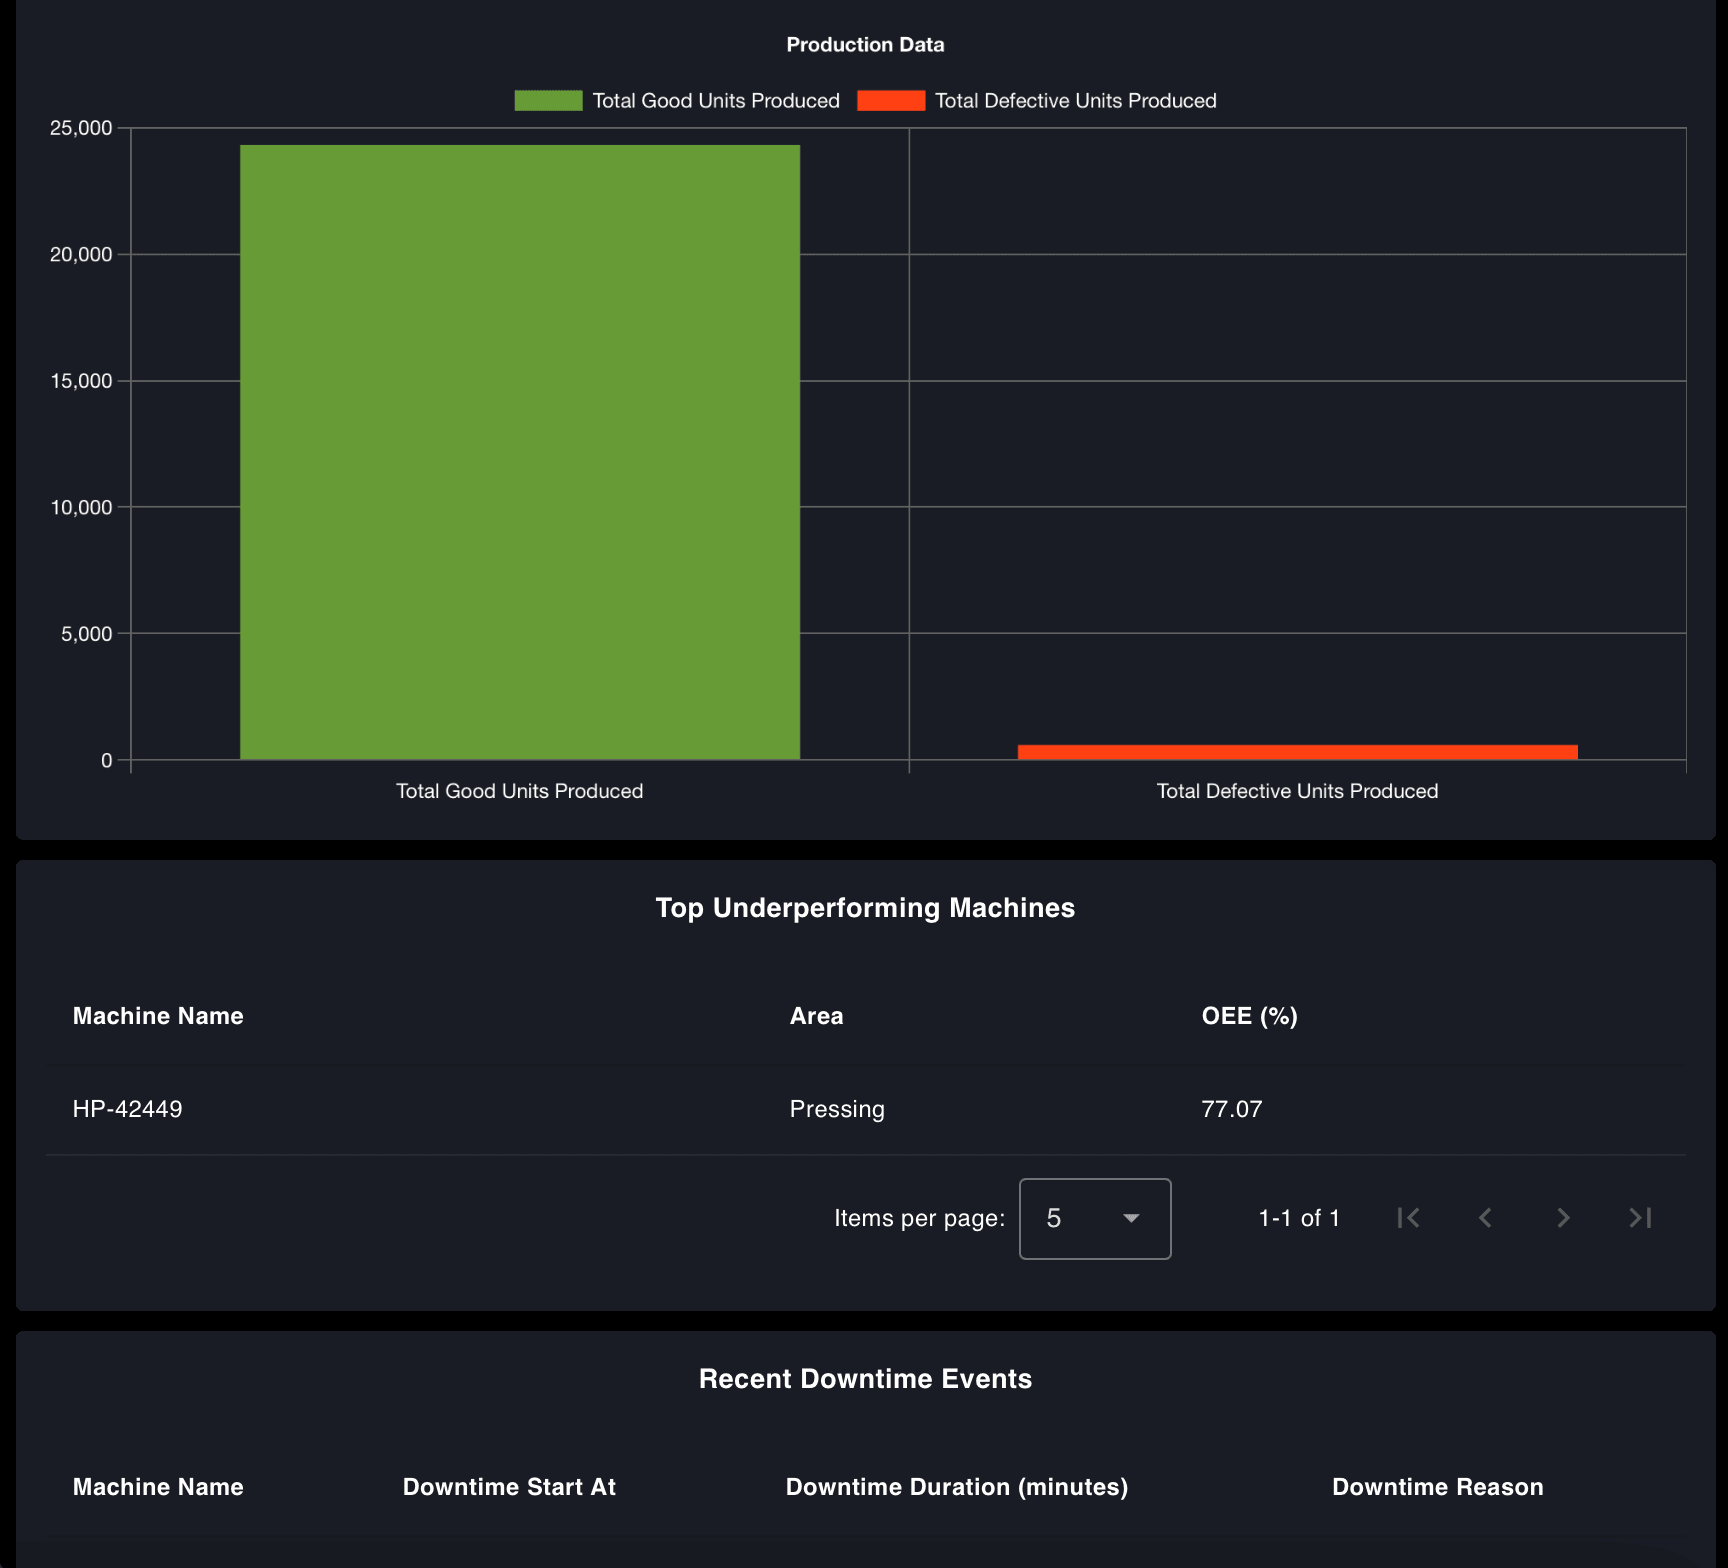Image resolution: width=1728 pixels, height=1568 pixels.
Task: Click the OEE (%) column header
Action: (x=1248, y=1015)
